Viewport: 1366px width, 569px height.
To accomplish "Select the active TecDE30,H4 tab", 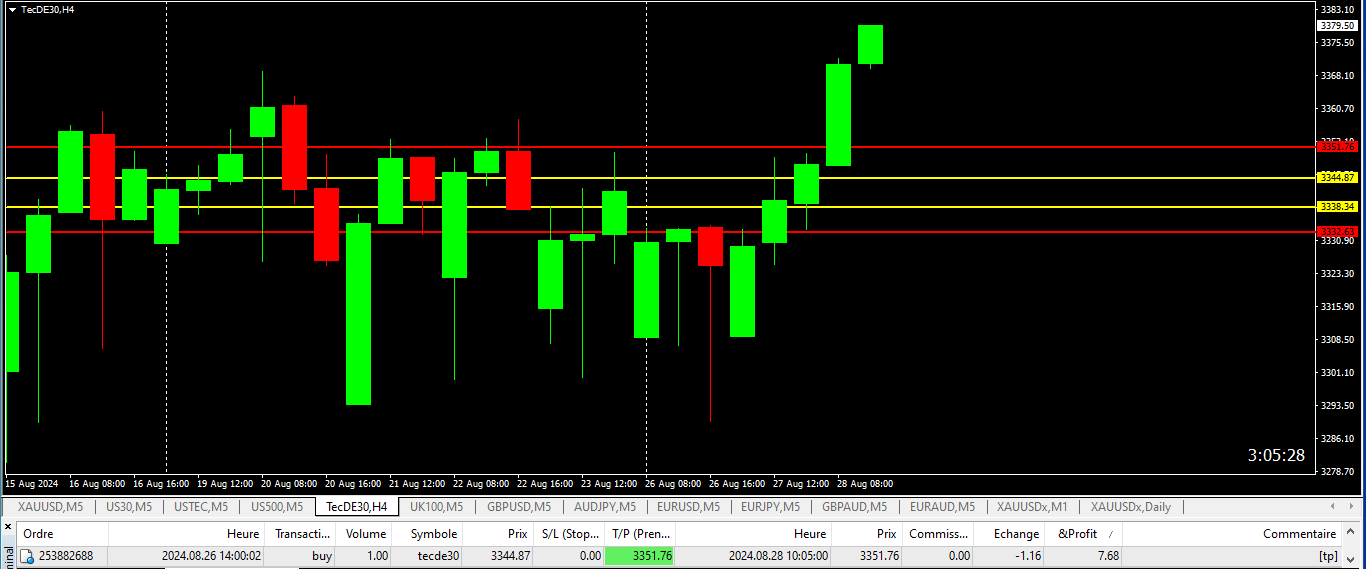I will tap(357, 507).
